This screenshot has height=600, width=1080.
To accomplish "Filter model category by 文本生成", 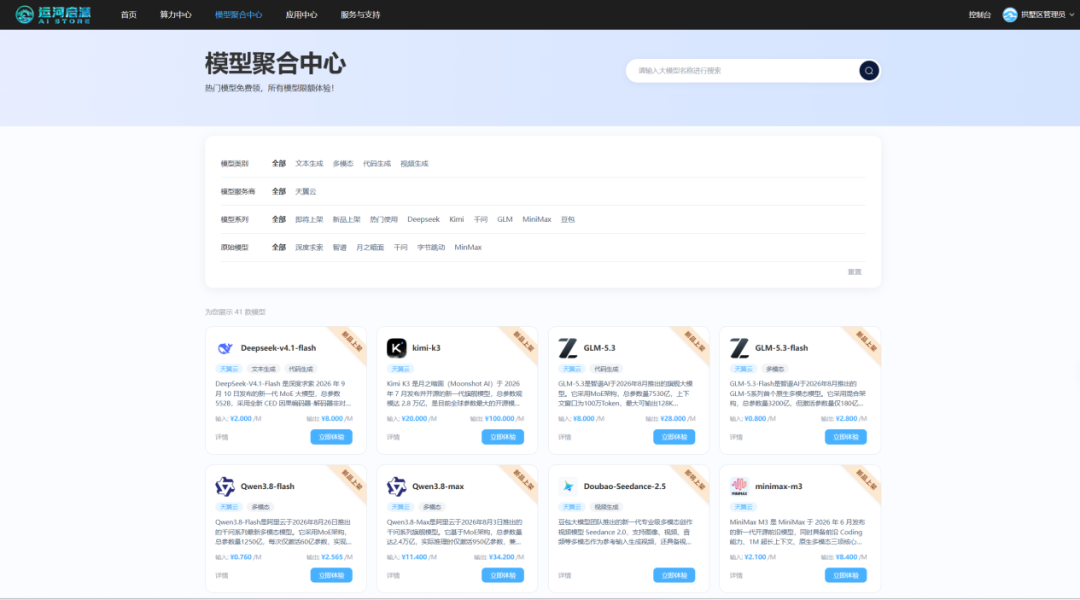I will coord(309,164).
